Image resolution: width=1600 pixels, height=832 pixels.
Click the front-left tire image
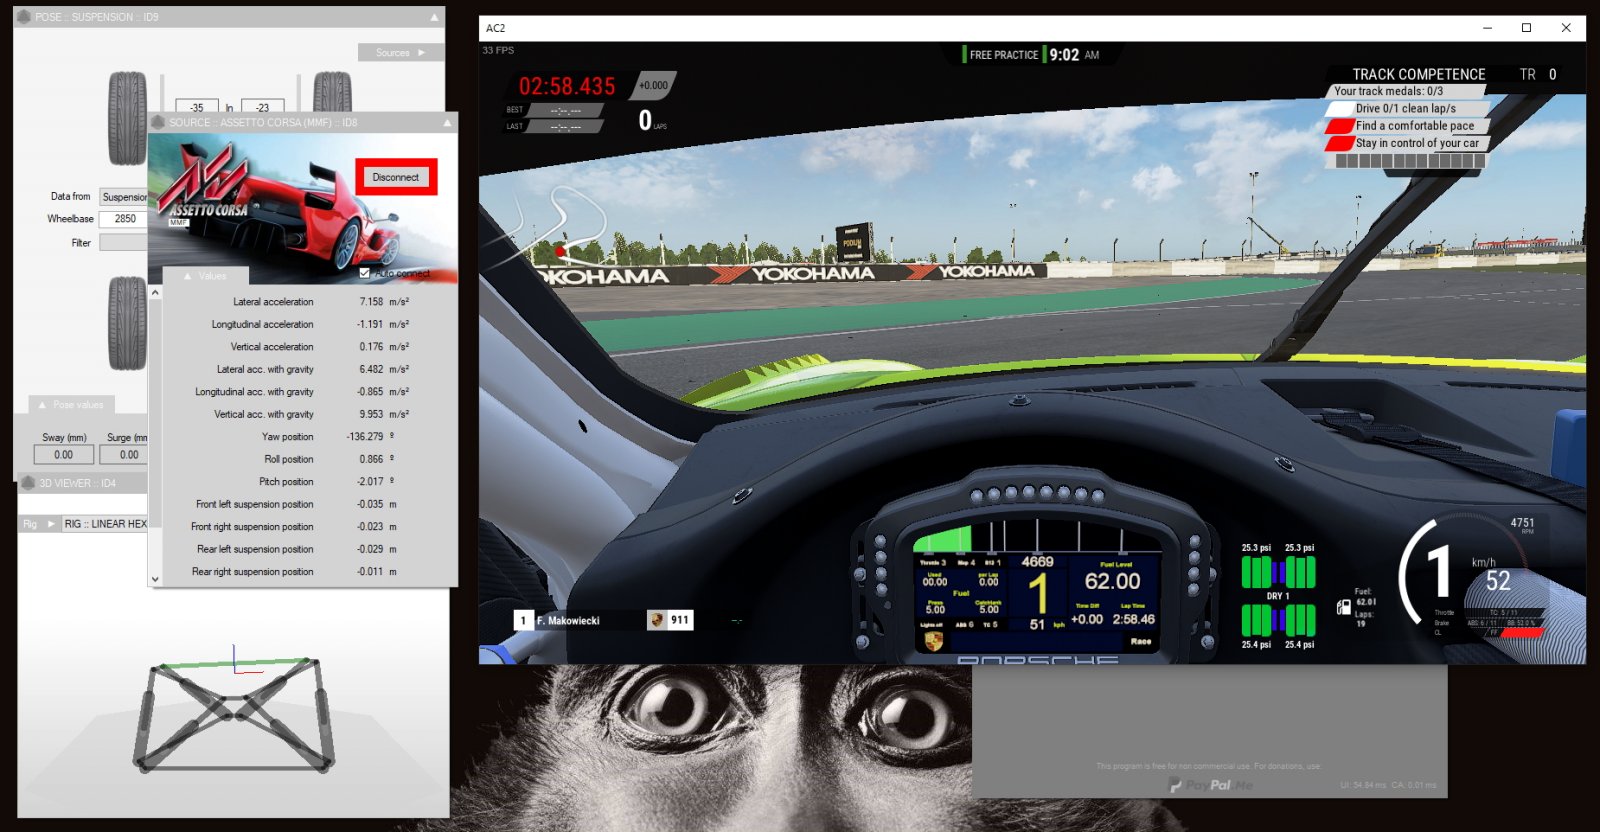click(x=128, y=118)
